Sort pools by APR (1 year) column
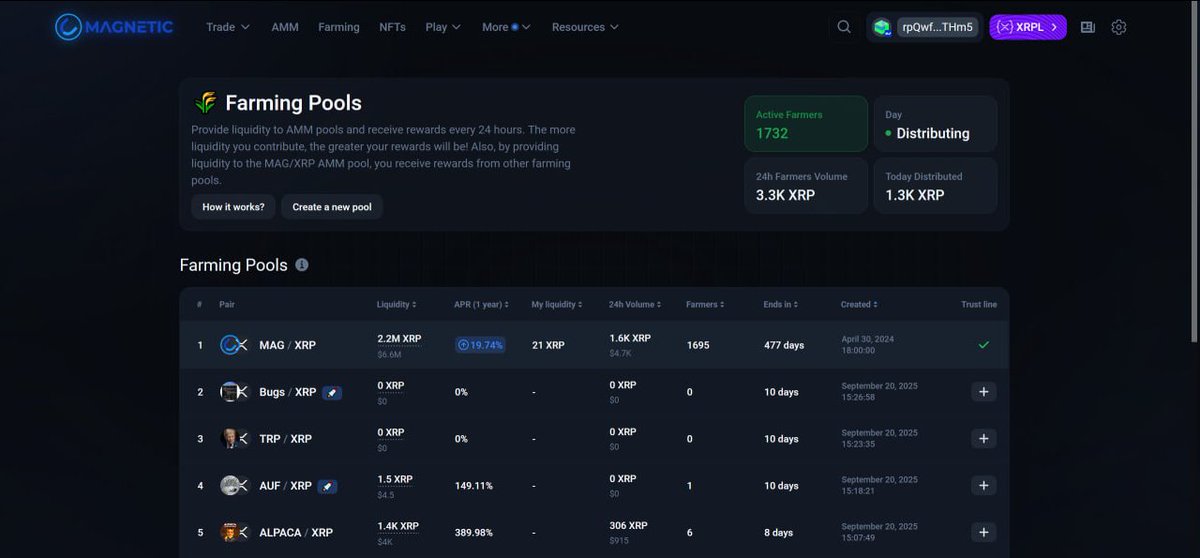1200x558 pixels. point(481,304)
